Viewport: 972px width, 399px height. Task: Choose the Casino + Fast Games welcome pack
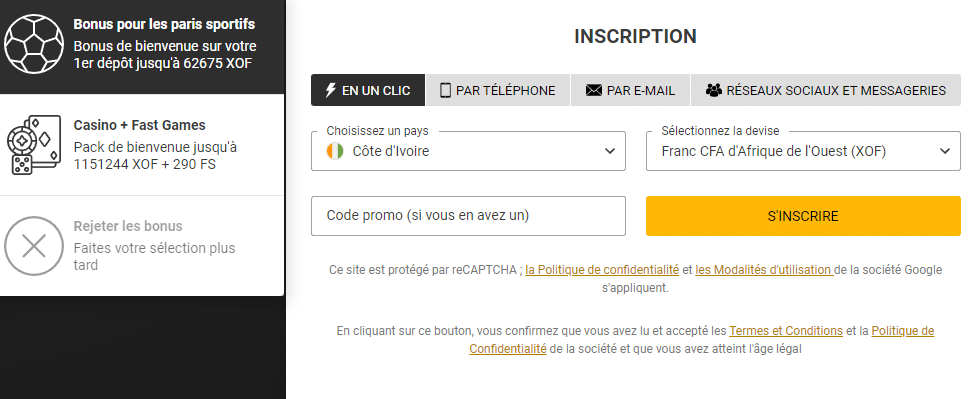pyautogui.click(x=142, y=145)
